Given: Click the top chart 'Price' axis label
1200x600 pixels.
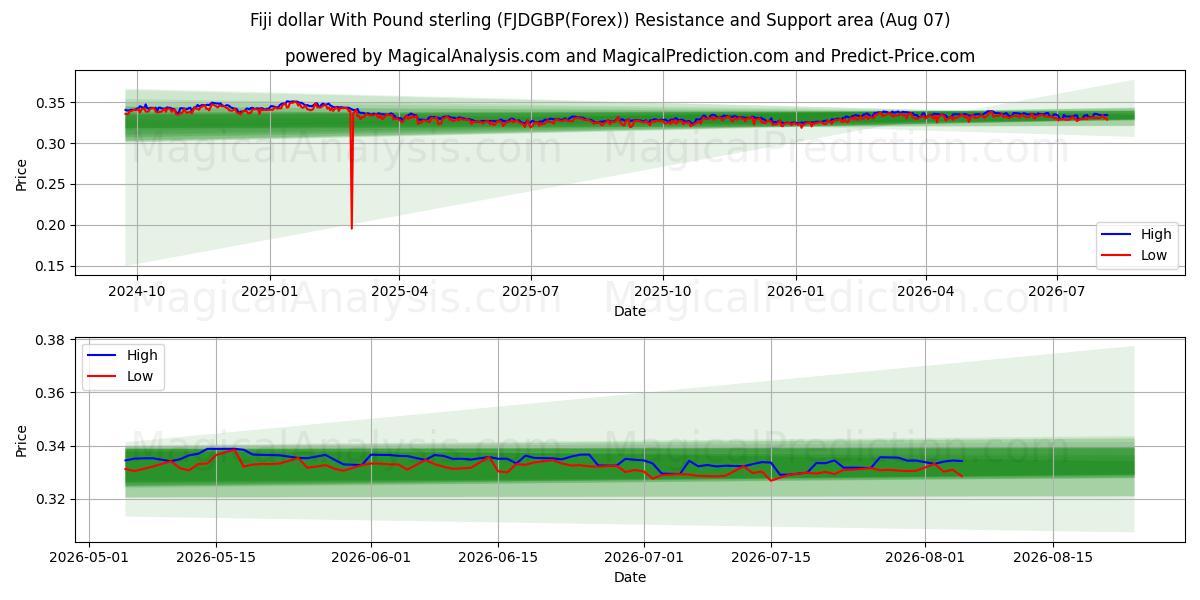Looking at the screenshot, I should (x=22, y=173).
